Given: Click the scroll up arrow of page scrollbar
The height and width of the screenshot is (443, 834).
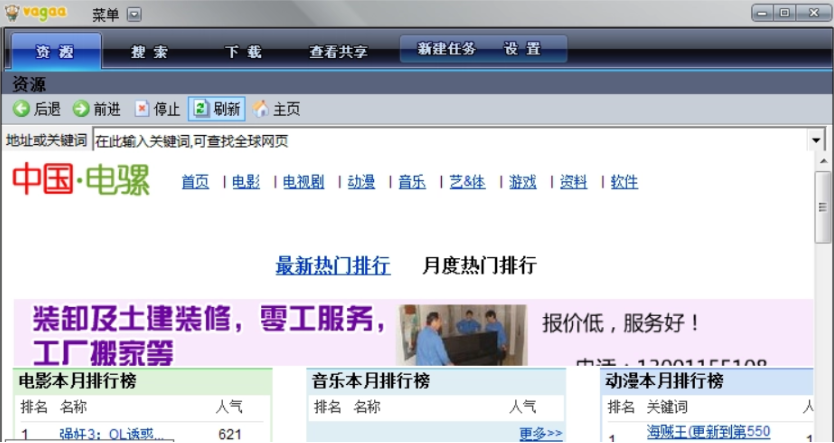Looking at the screenshot, I should coord(823,161).
